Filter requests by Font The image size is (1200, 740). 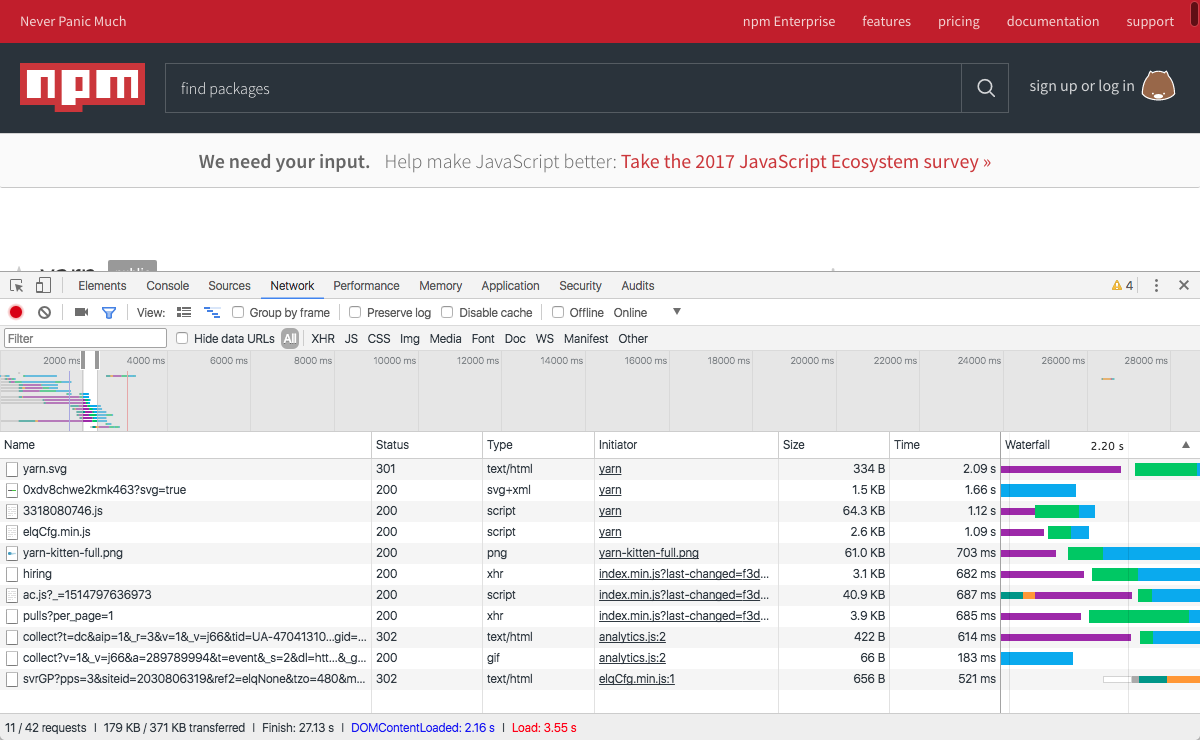(483, 339)
